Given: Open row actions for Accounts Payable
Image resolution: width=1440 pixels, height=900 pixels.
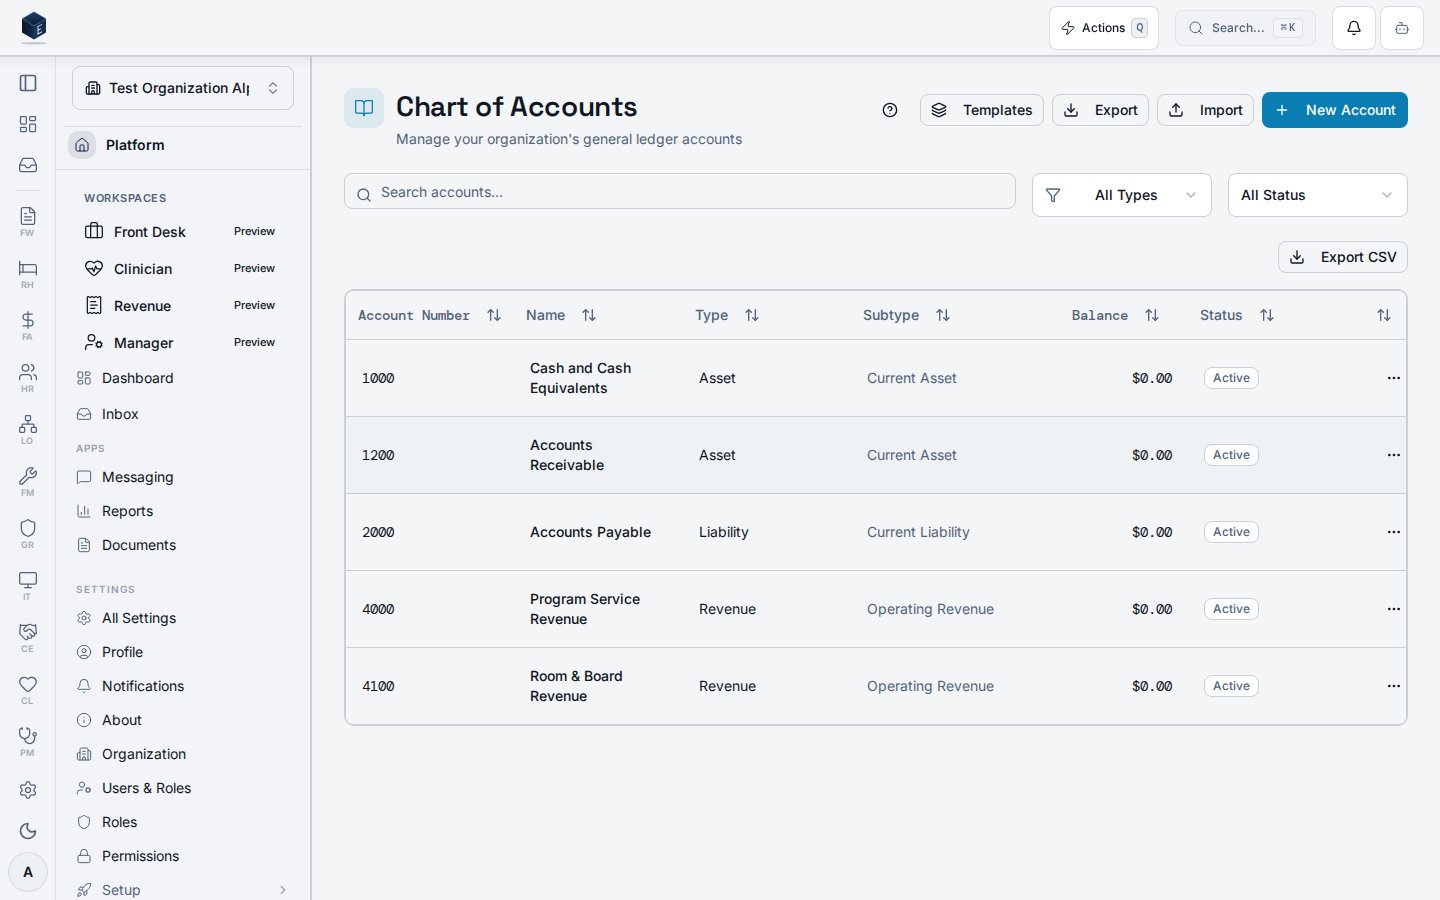Looking at the screenshot, I should coord(1393,532).
